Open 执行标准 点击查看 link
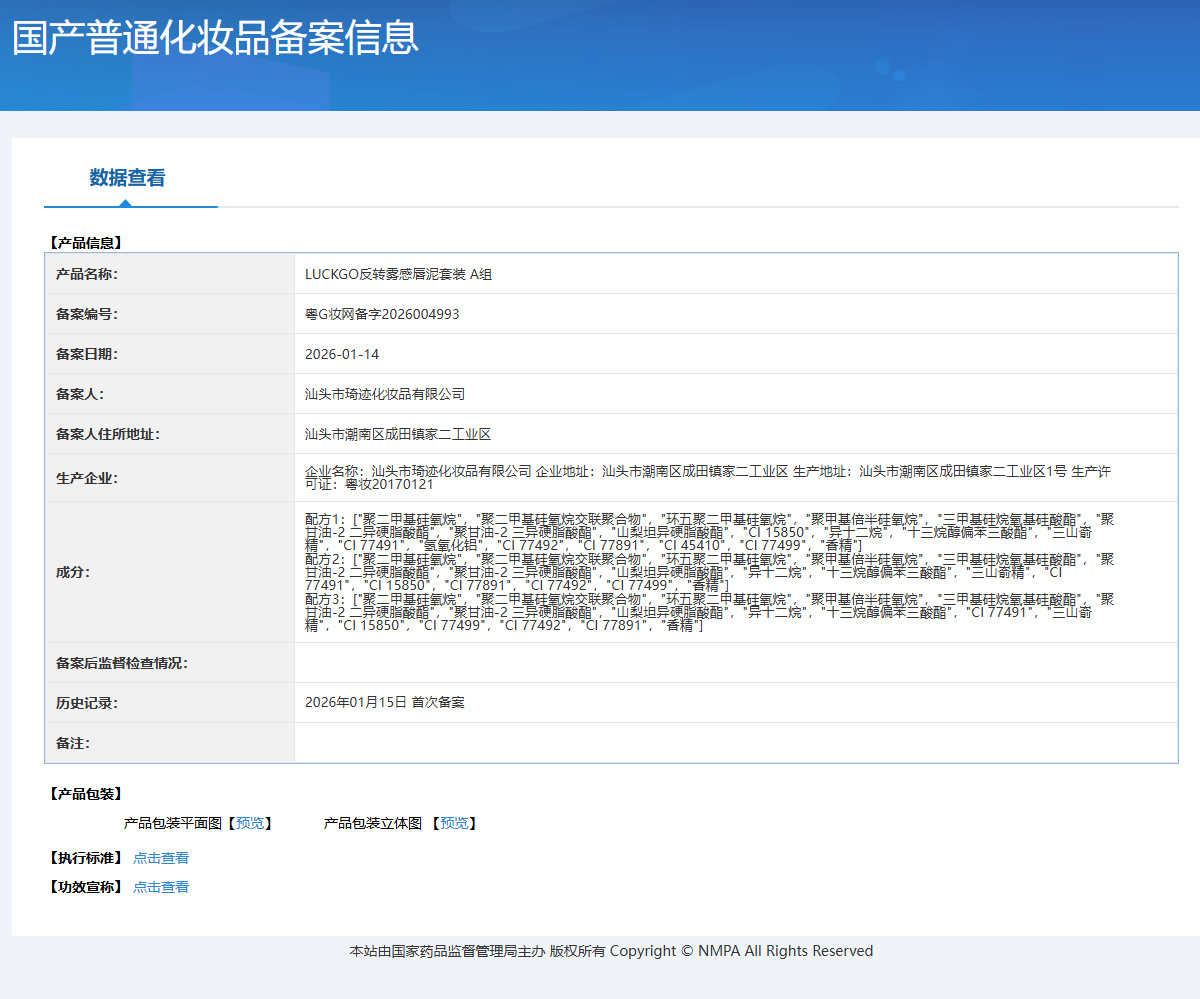Screen dimensions: 1200x999 click(x=161, y=858)
